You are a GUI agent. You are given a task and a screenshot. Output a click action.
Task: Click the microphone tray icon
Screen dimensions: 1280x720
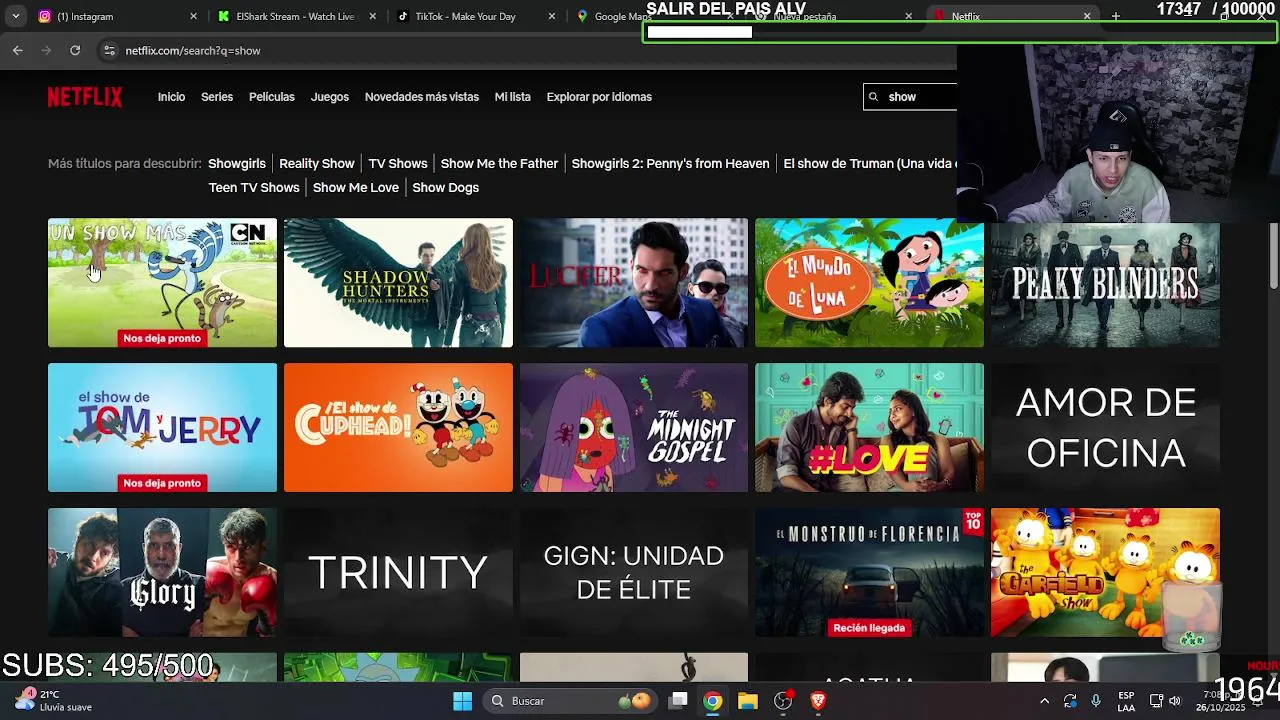pos(1096,701)
